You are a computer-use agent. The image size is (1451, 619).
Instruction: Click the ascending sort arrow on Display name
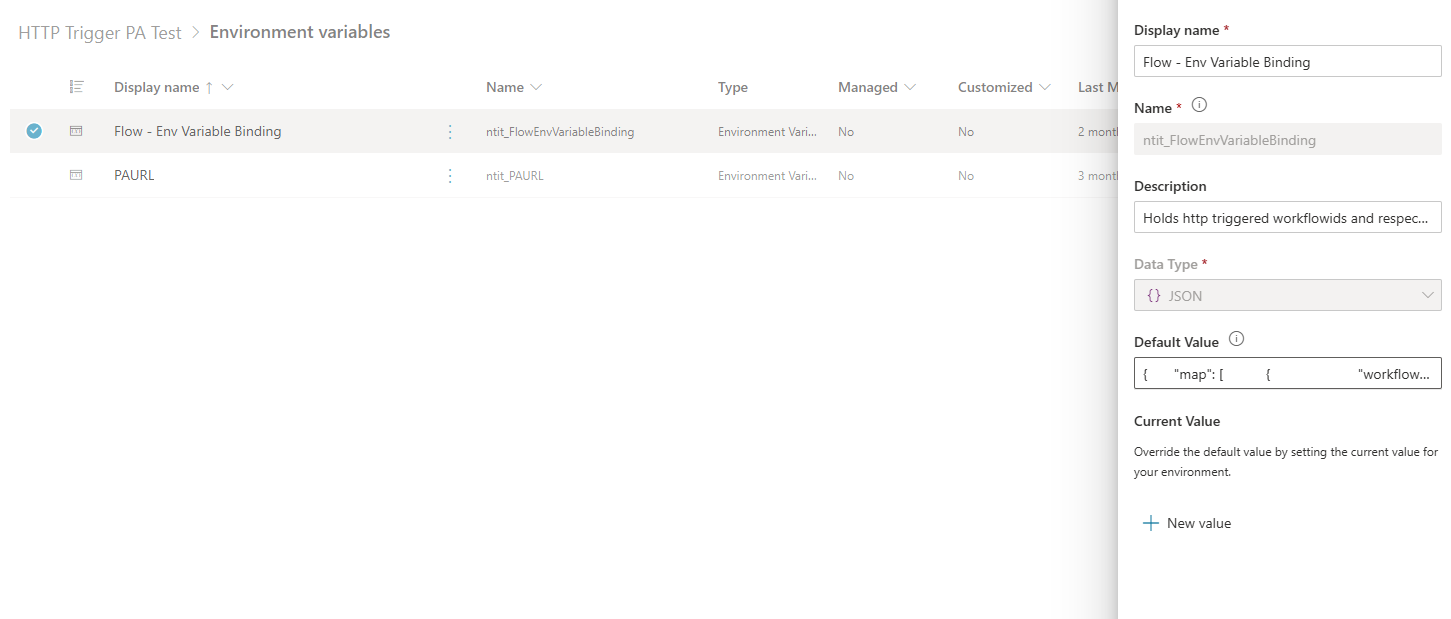pyautogui.click(x=208, y=87)
